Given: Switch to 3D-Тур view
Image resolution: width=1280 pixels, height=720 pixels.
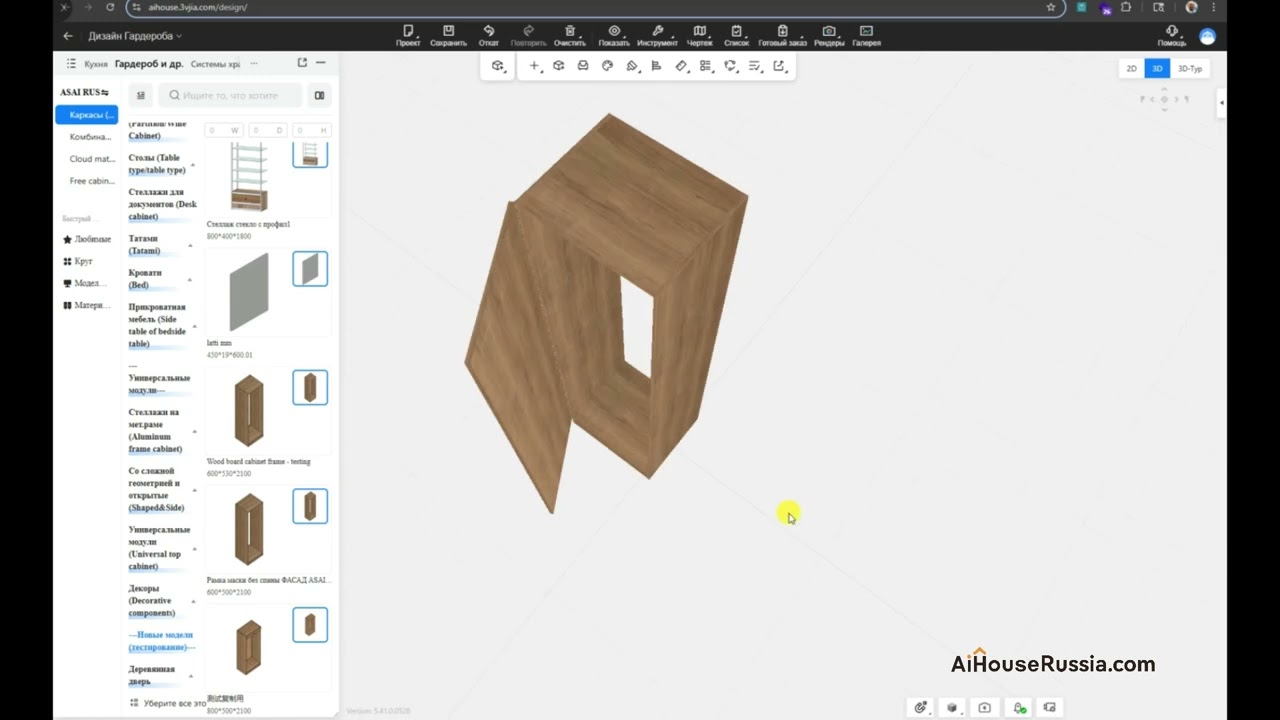Looking at the screenshot, I should tap(1190, 69).
